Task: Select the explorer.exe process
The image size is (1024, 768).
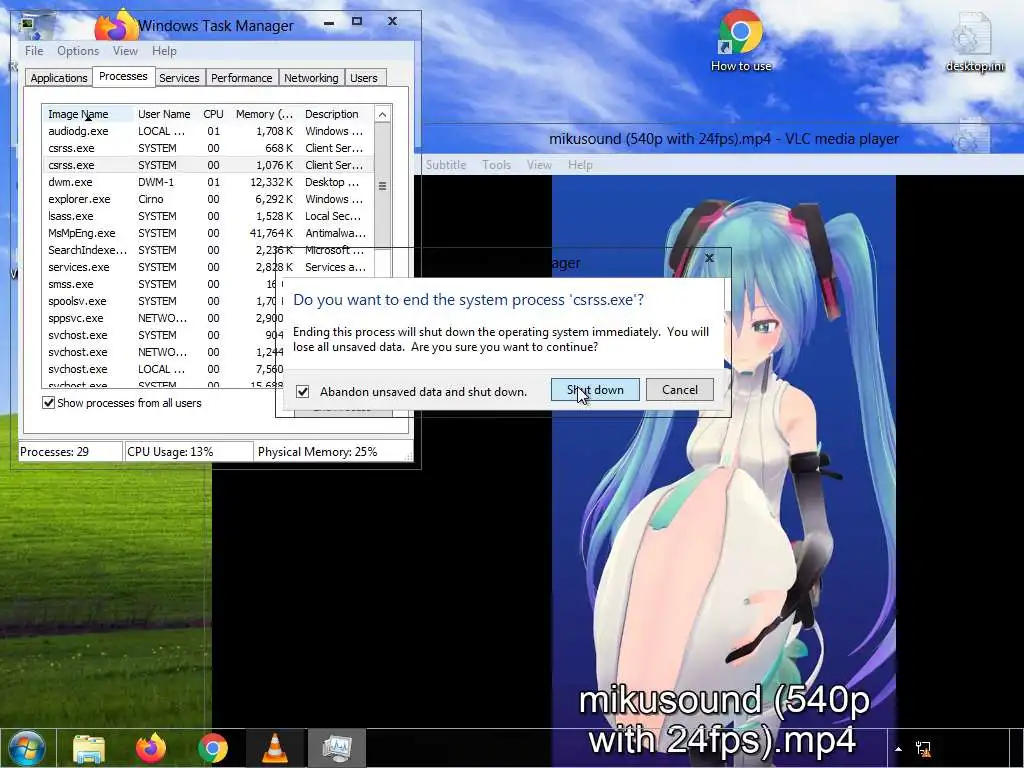Action: pyautogui.click(x=208, y=199)
